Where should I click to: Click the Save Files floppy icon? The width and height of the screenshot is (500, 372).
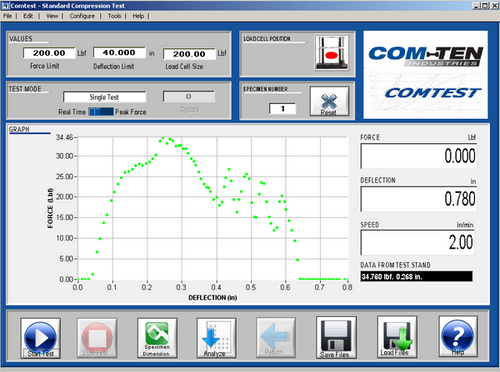click(336, 337)
